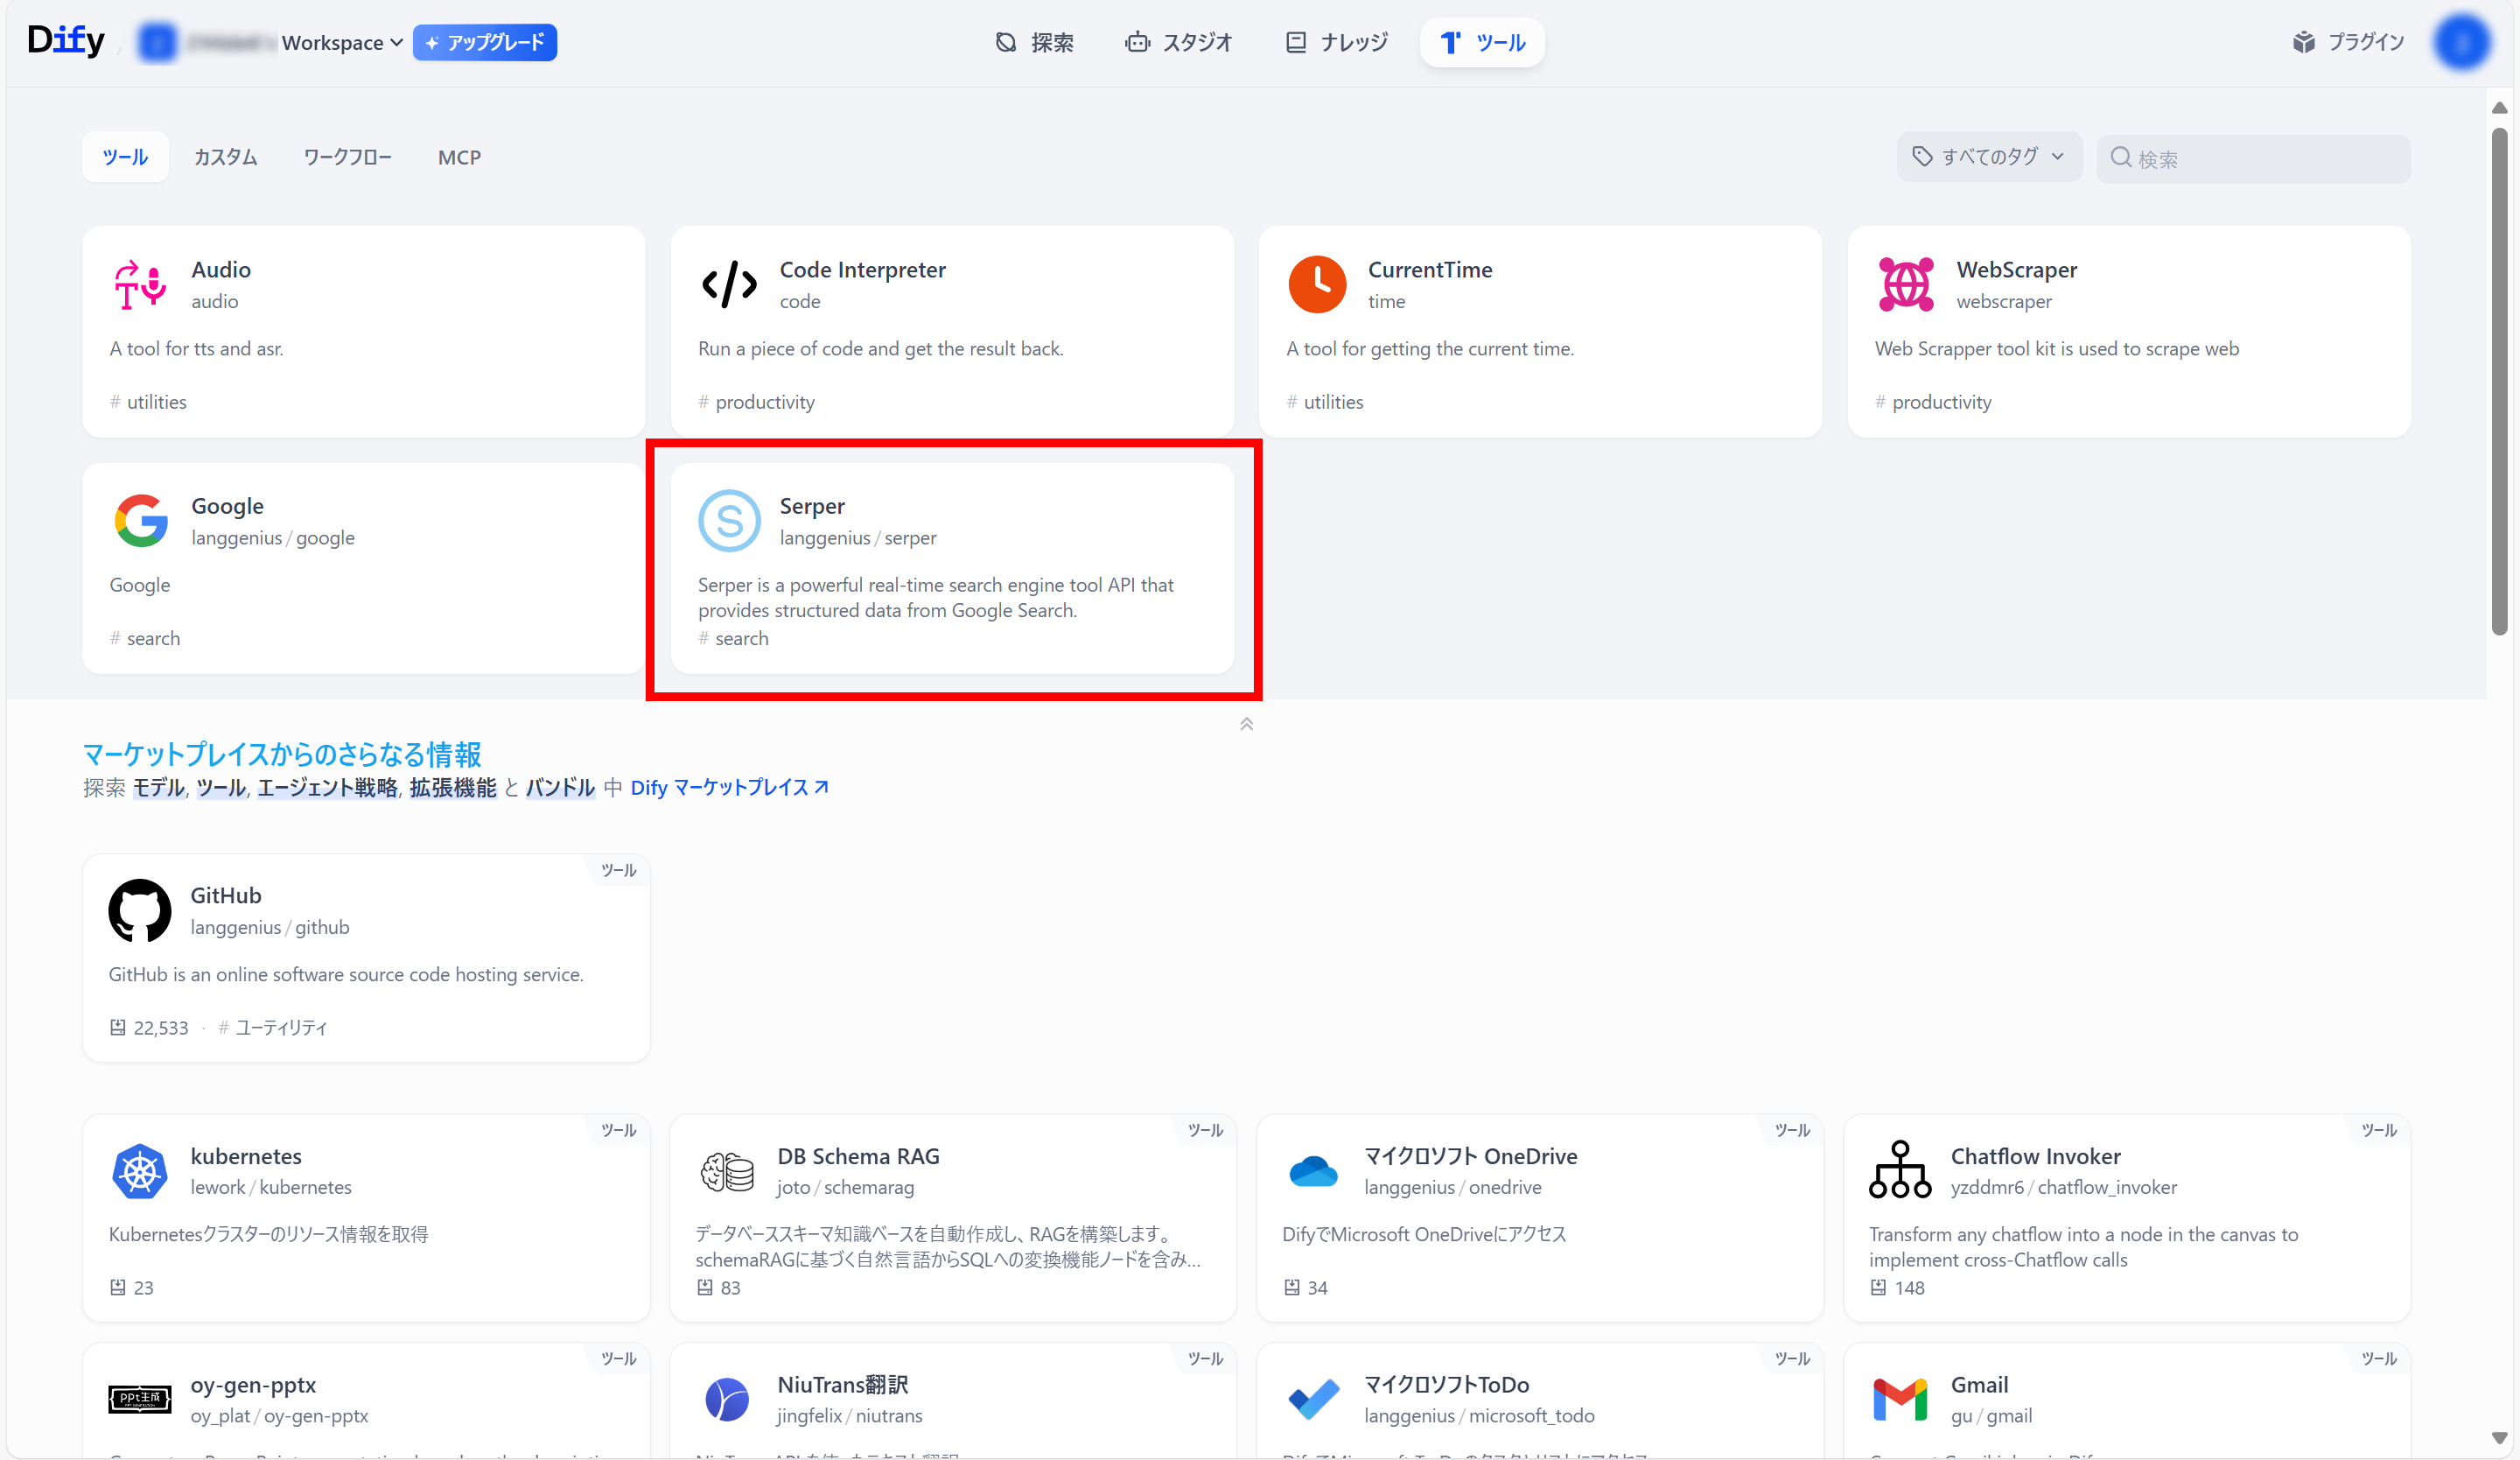This screenshot has width=2520, height=1460.
Task: Click the Audio tool icon
Action: [x=139, y=285]
